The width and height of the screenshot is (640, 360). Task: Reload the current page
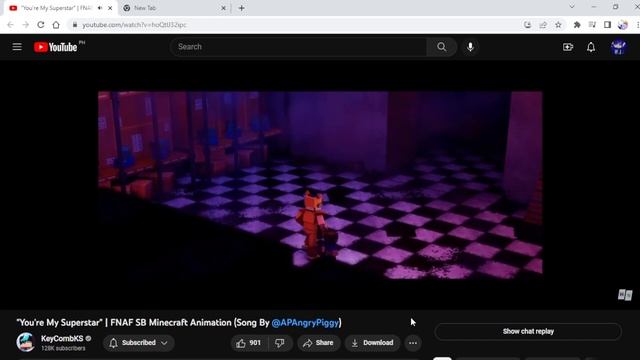tap(41, 25)
